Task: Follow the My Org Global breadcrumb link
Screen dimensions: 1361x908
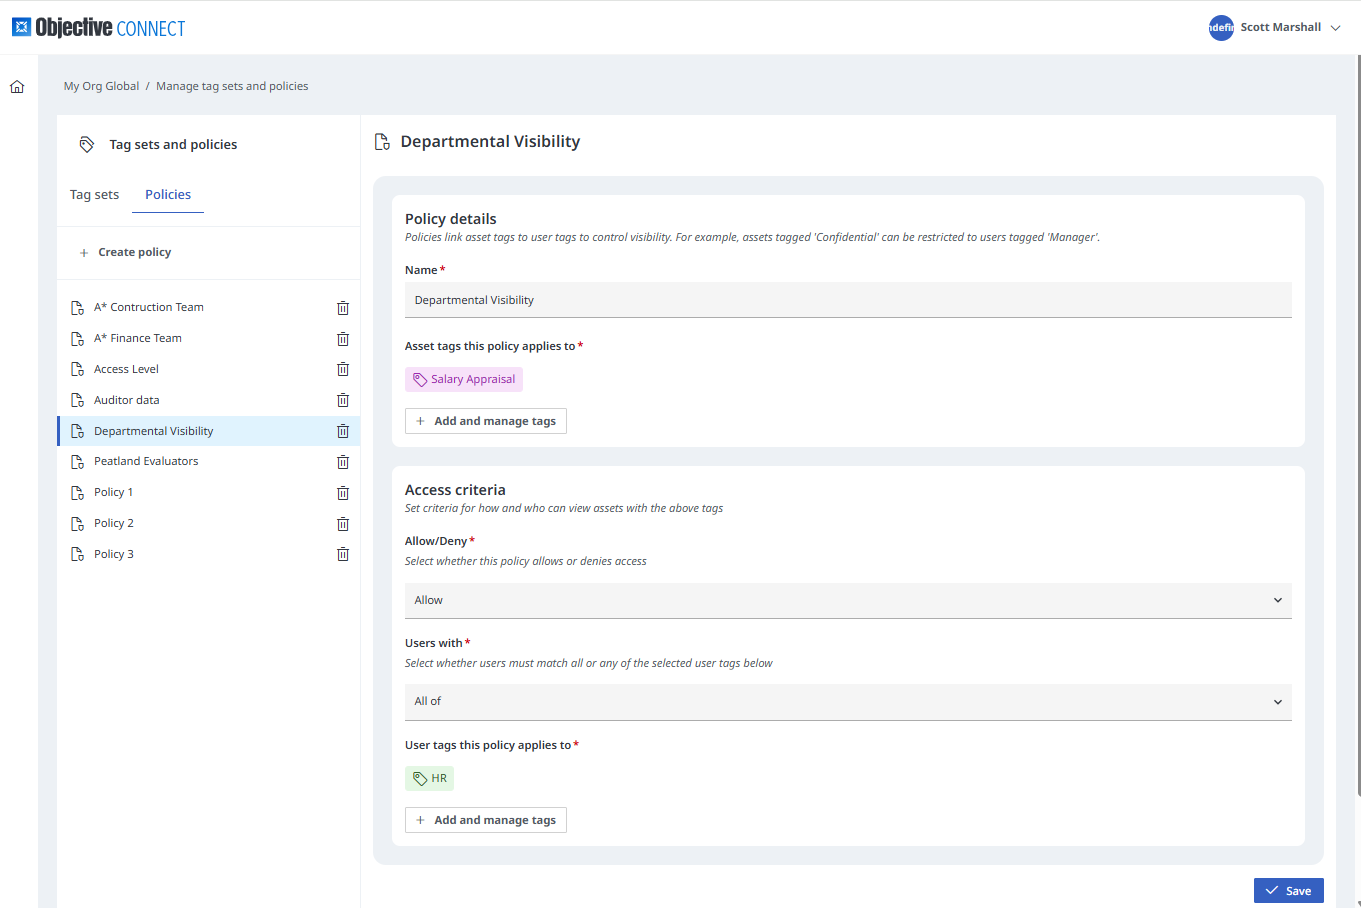Action: (x=101, y=86)
